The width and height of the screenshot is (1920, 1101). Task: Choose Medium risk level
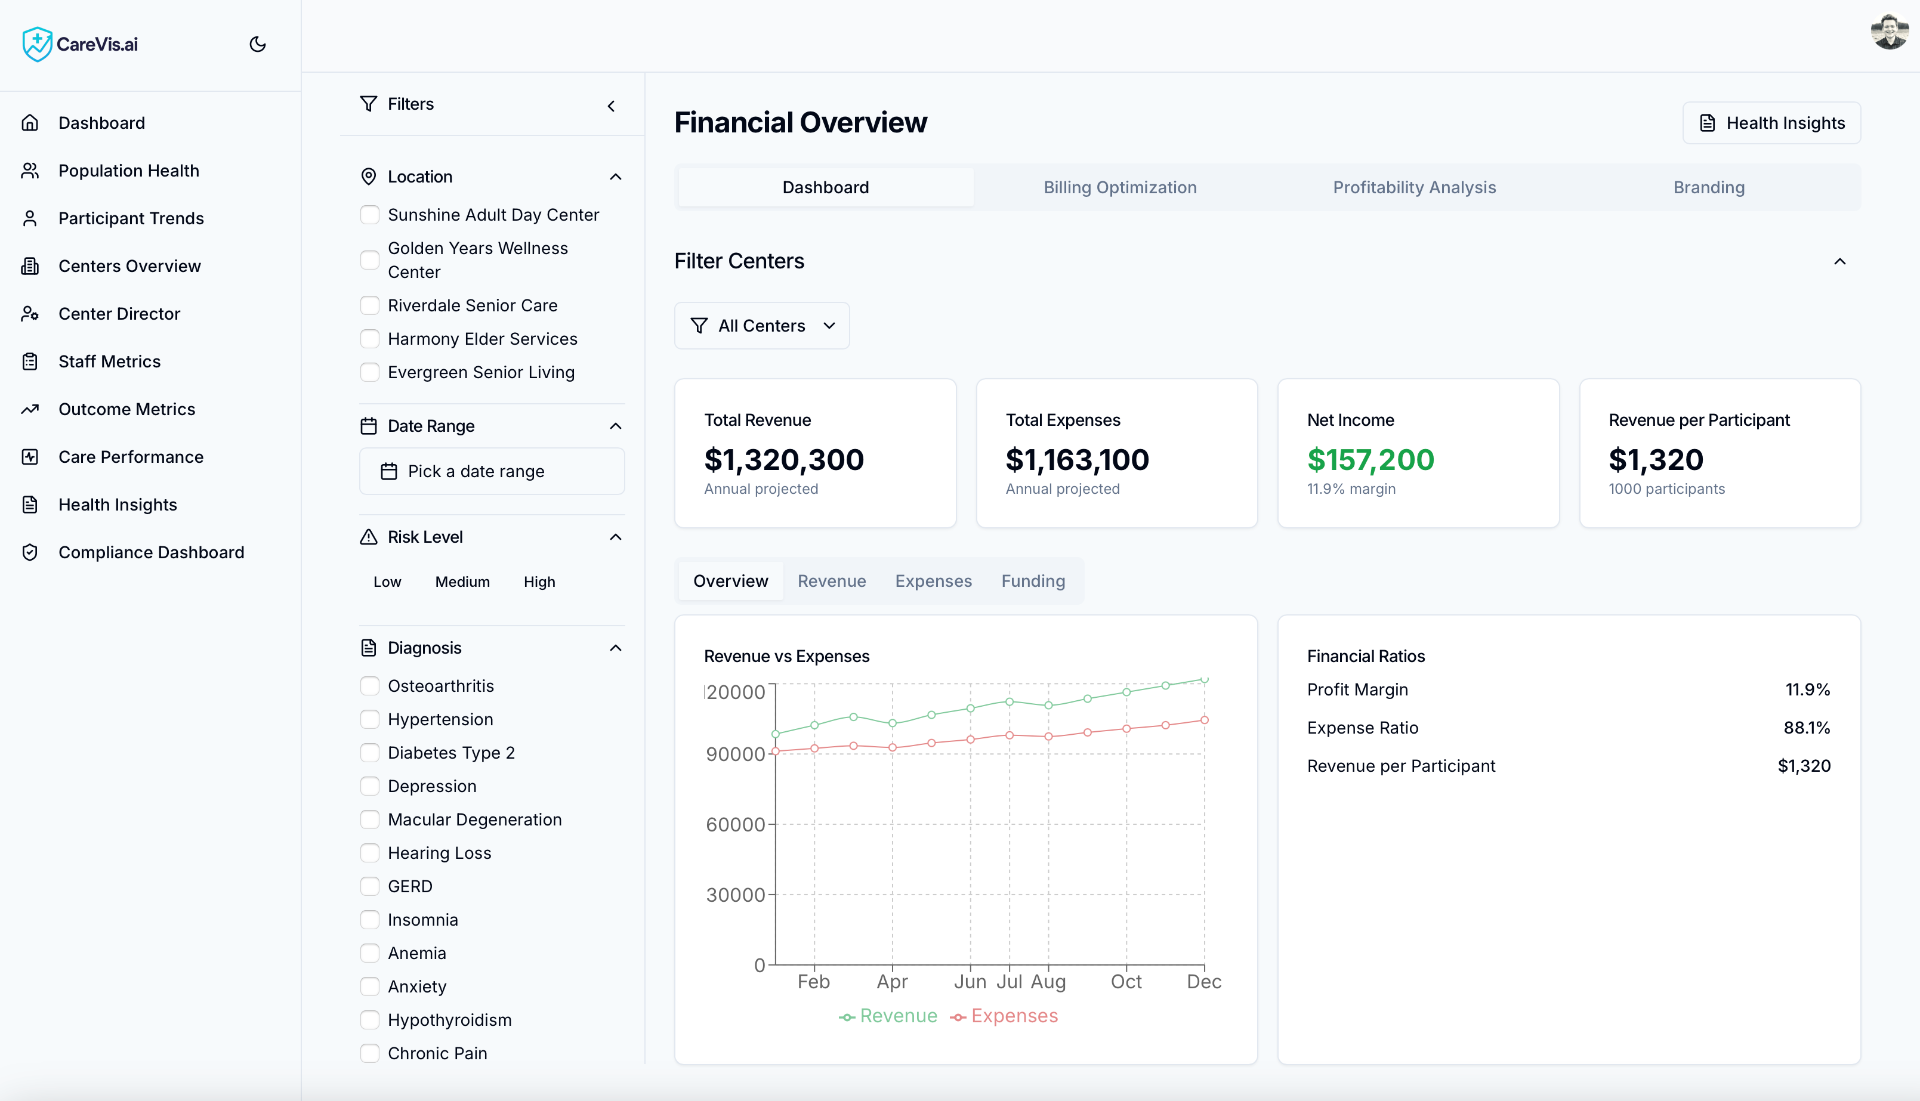(x=462, y=582)
